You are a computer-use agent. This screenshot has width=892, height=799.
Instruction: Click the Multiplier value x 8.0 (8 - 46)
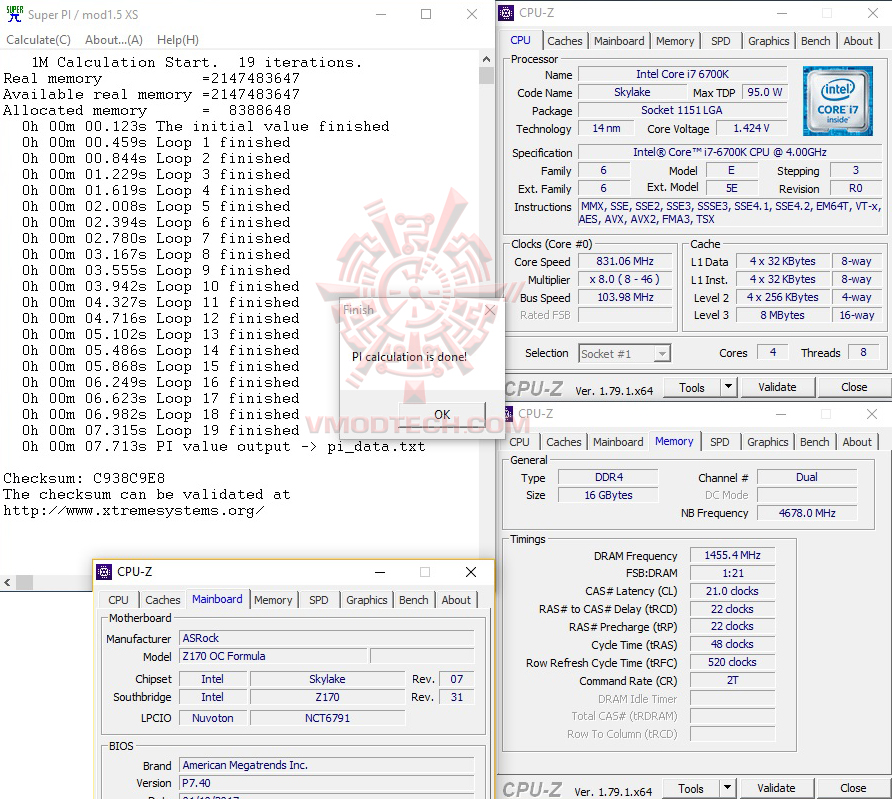pyautogui.click(x=625, y=279)
